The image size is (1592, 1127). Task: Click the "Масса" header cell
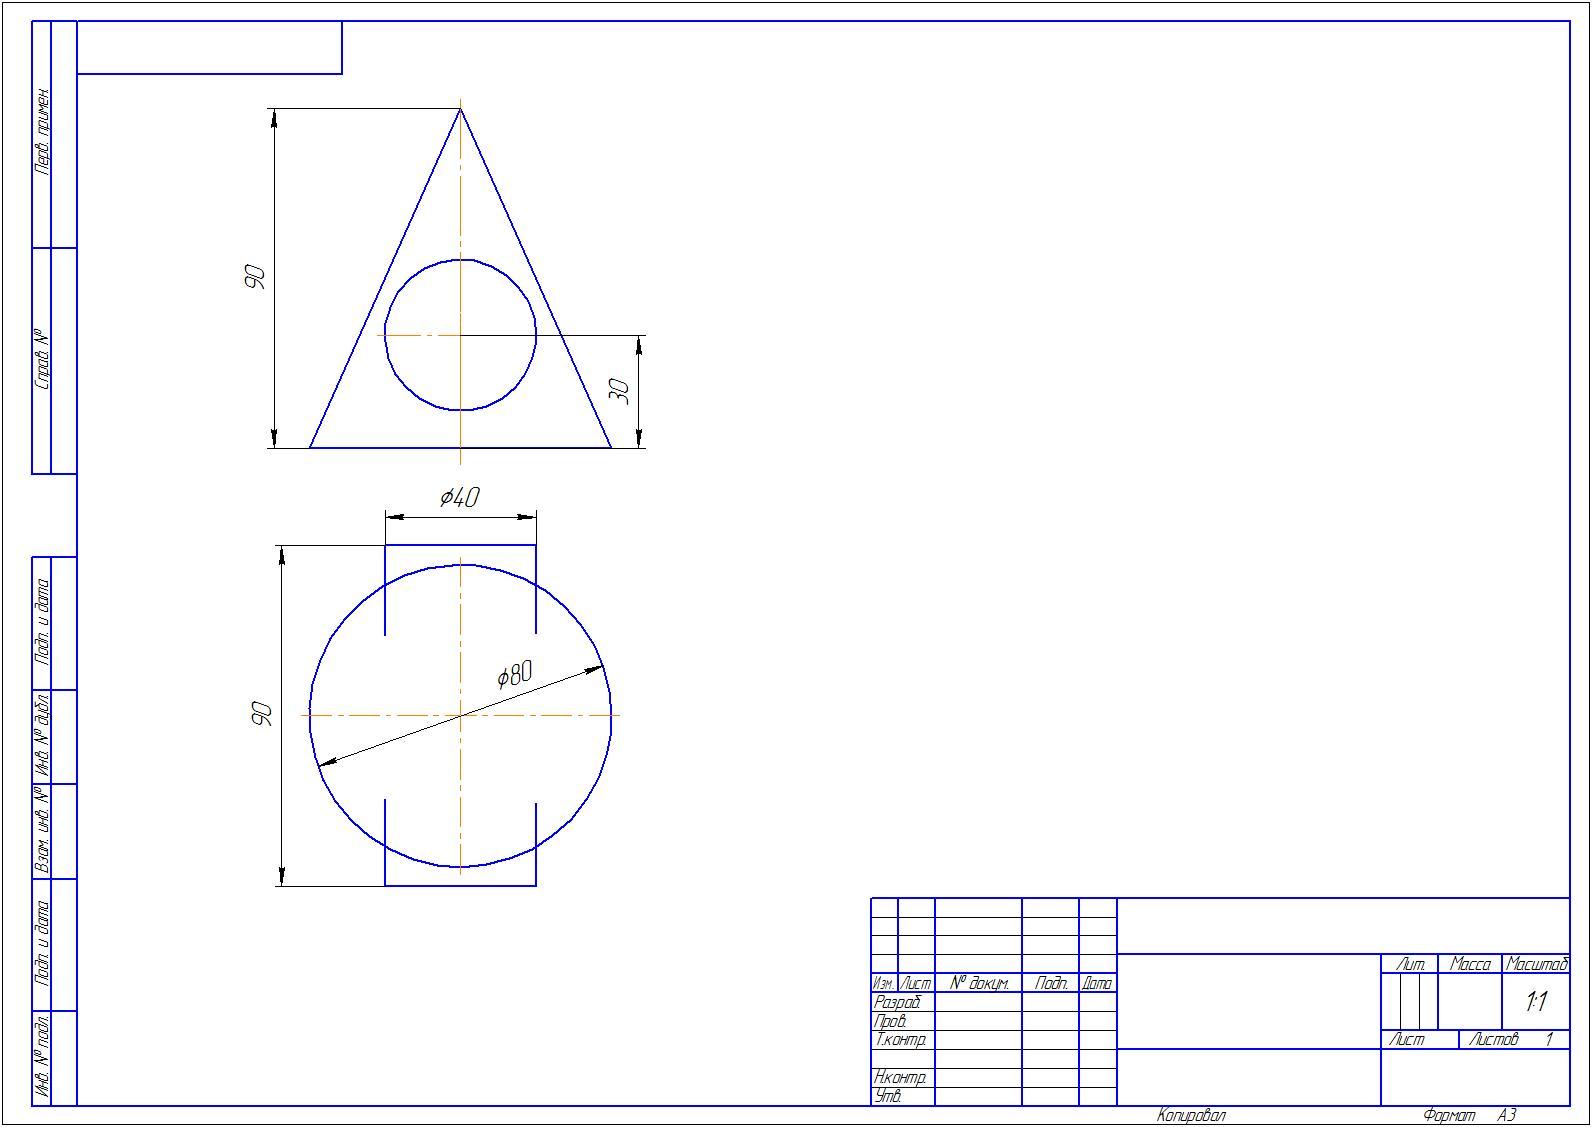(1470, 964)
